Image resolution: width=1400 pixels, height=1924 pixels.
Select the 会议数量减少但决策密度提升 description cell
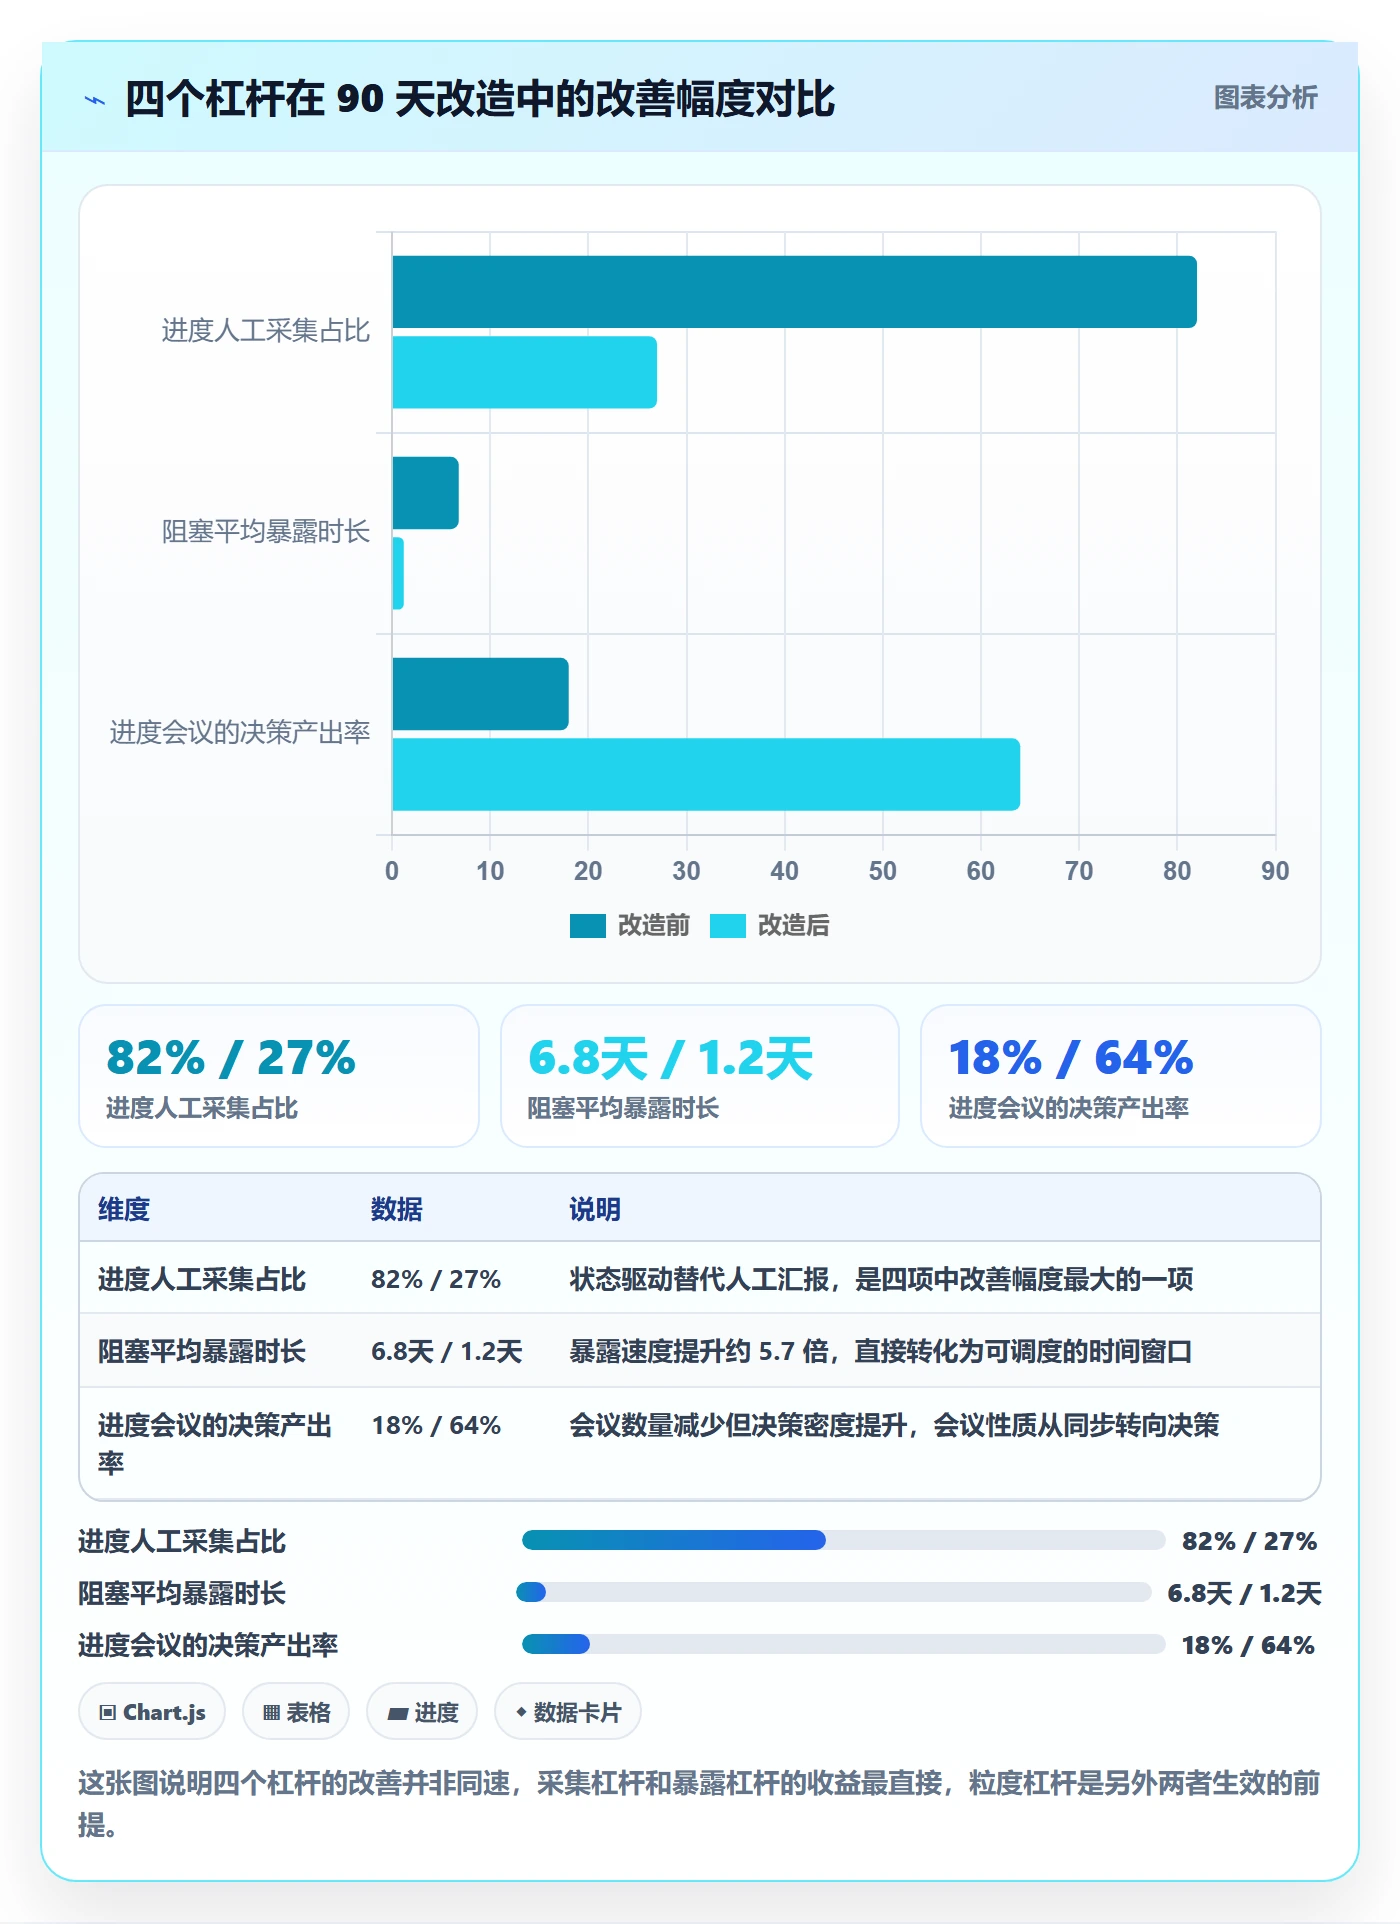894,1425
